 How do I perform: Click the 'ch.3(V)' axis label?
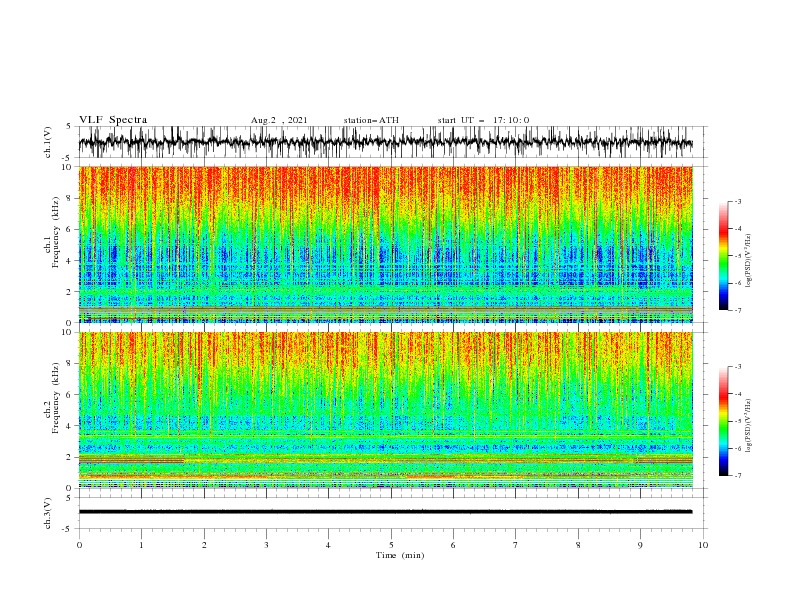(x=48, y=513)
